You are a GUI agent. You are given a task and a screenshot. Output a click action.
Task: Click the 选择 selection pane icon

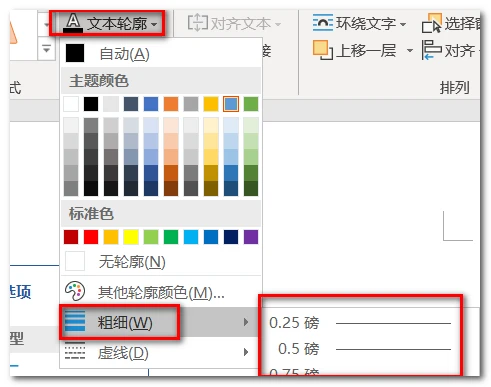(x=432, y=23)
